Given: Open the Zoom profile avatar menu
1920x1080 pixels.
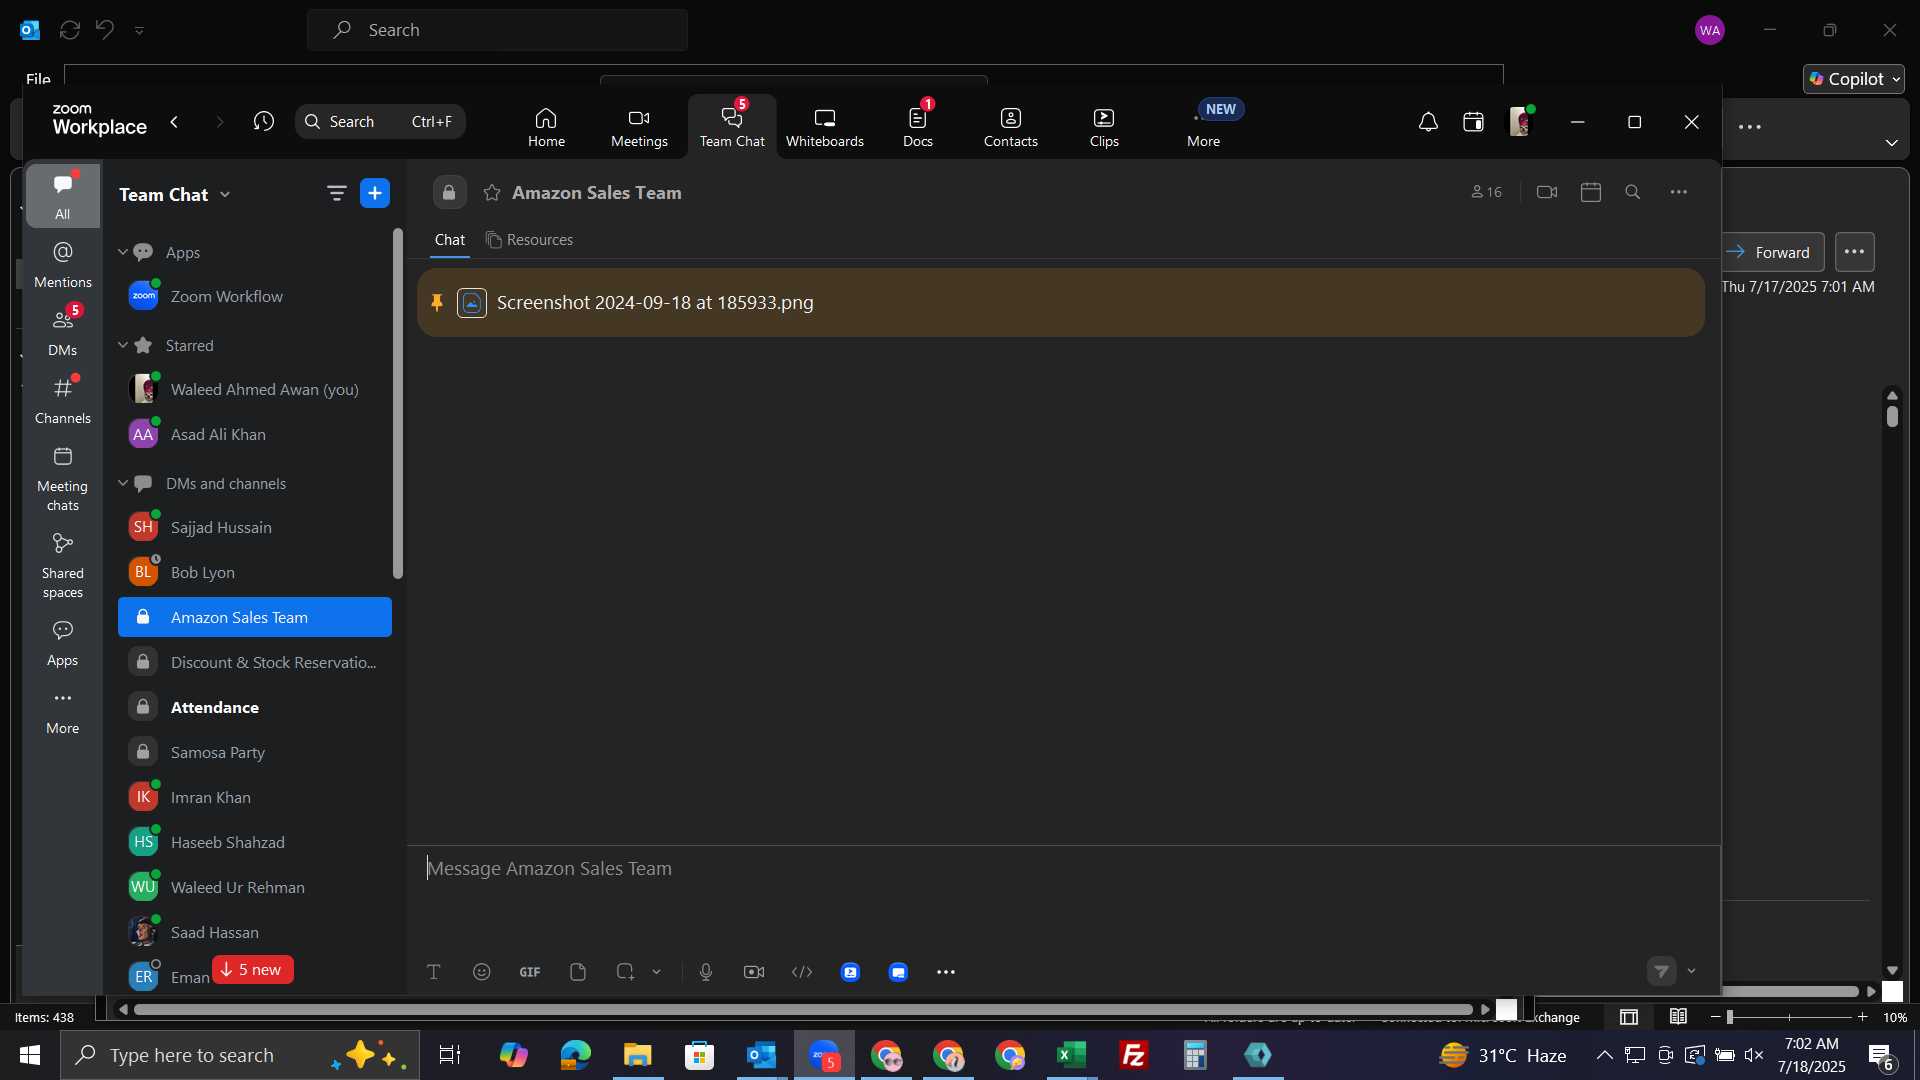Looking at the screenshot, I should click(x=1520, y=122).
